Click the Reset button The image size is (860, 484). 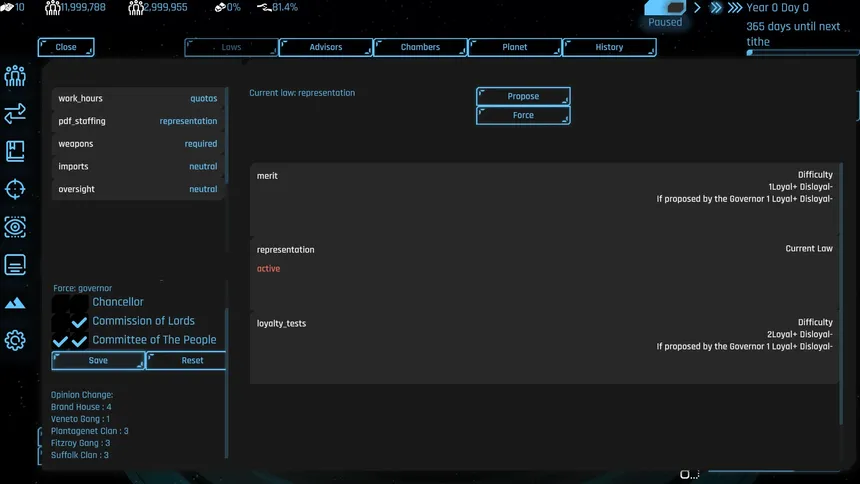coord(186,361)
